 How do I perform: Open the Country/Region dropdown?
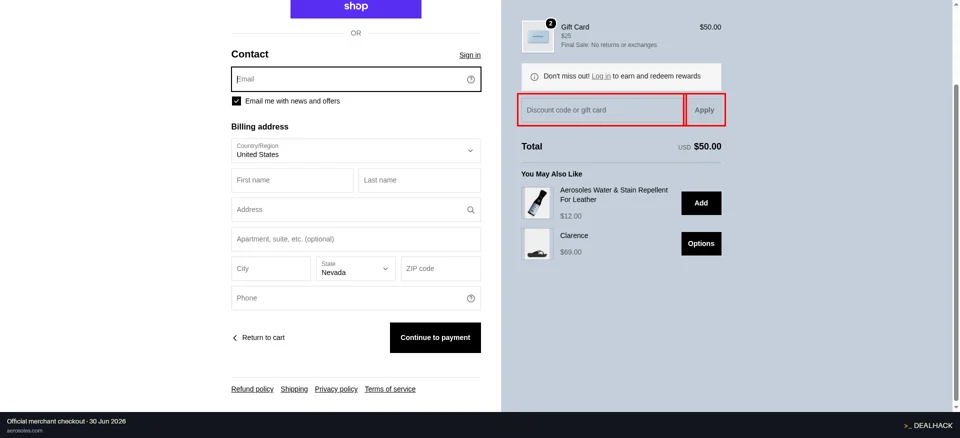pyautogui.click(x=356, y=151)
